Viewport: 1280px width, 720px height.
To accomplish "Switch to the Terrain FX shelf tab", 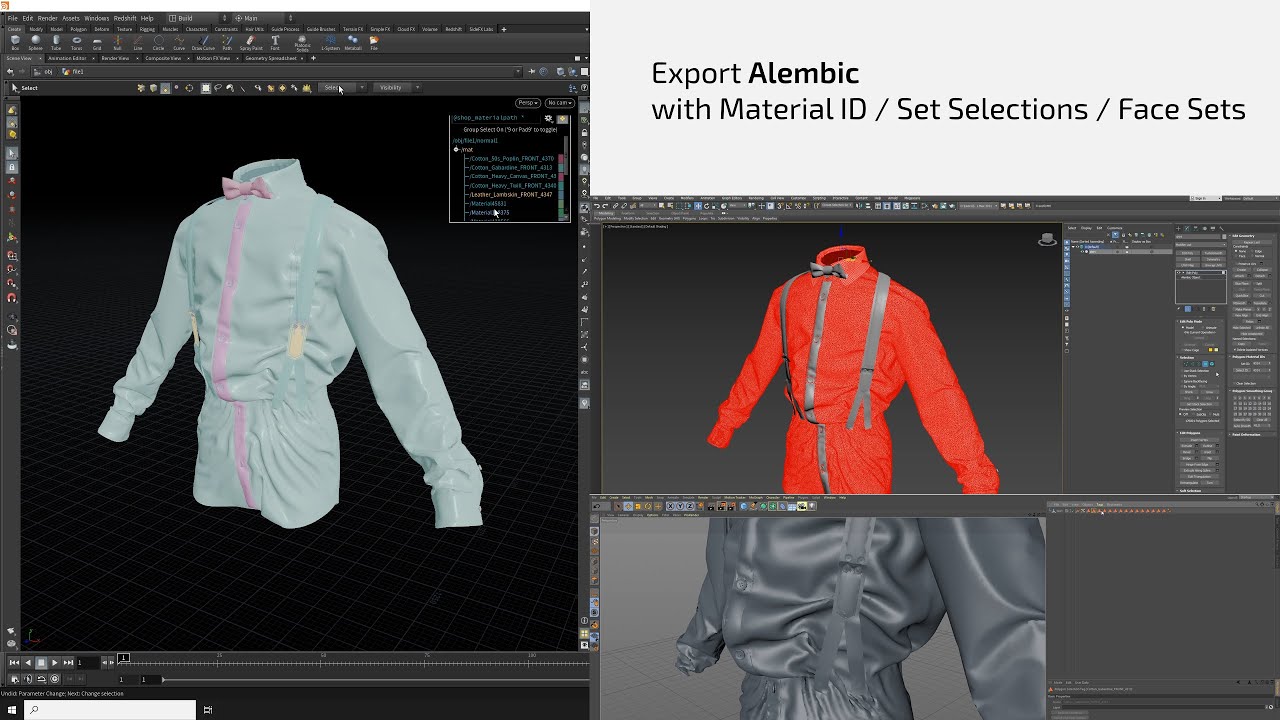I will pyautogui.click(x=353, y=29).
